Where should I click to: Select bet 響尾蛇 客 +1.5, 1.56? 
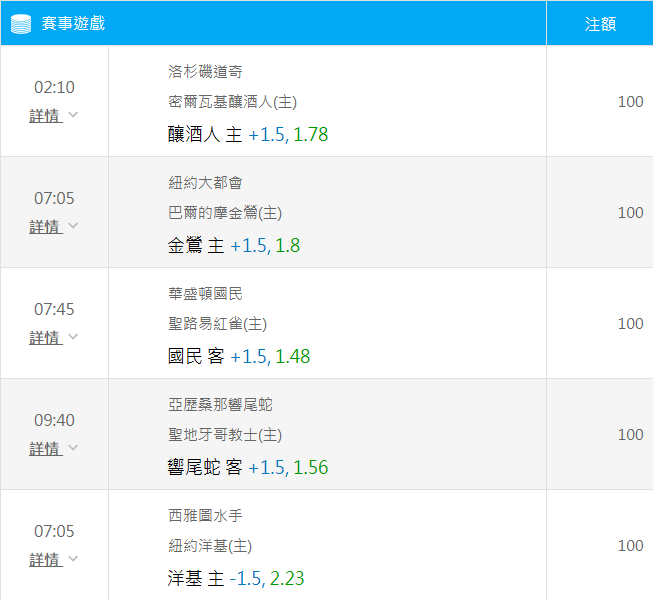(248, 467)
